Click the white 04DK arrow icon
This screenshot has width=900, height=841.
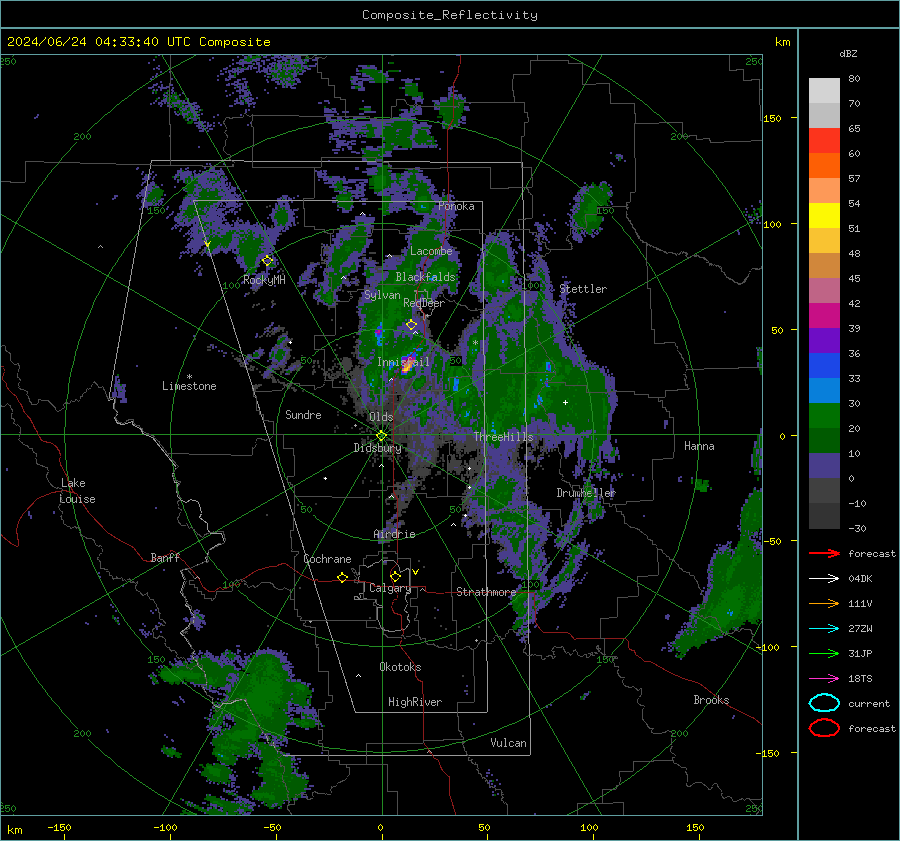[x=824, y=578]
